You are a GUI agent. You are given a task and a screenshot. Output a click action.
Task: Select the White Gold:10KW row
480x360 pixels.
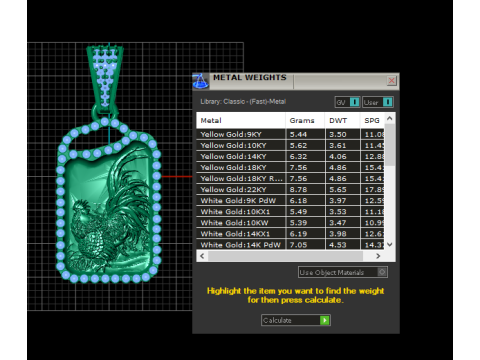click(x=290, y=222)
